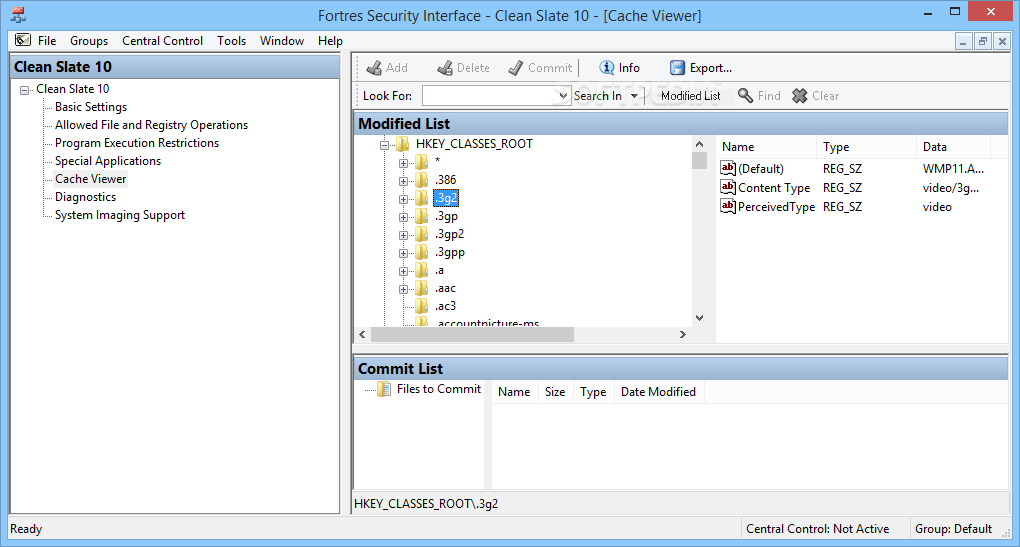1020x547 pixels.
Task: Click the registry tree's scroll-right arrow
Action: pyautogui.click(x=682, y=334)
